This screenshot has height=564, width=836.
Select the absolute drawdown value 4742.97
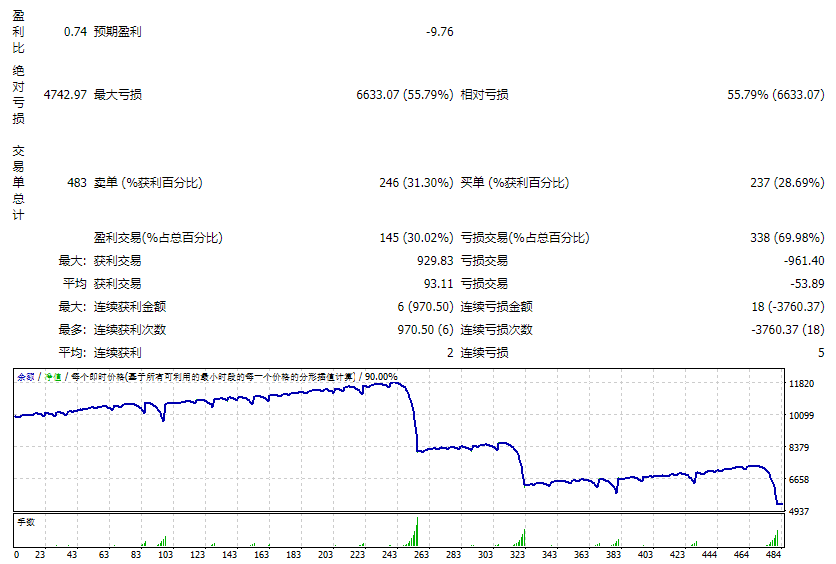click(x=65, y=95)
